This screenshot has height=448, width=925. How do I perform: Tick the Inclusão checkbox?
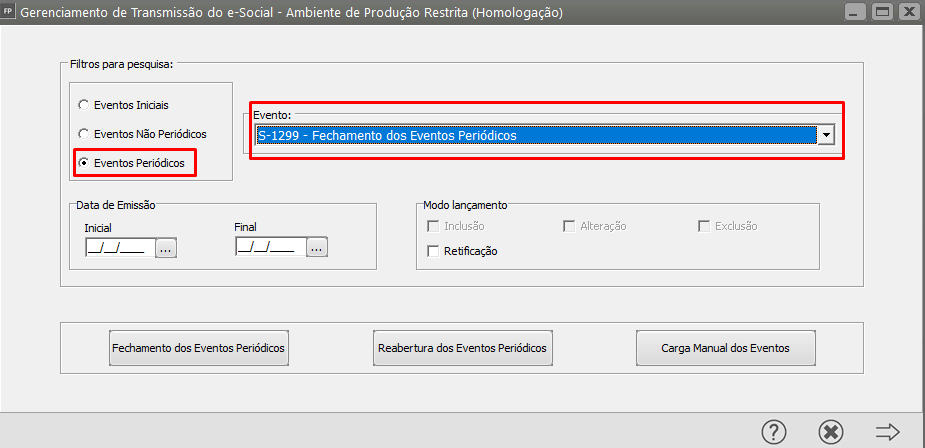[x=433, y=226]
